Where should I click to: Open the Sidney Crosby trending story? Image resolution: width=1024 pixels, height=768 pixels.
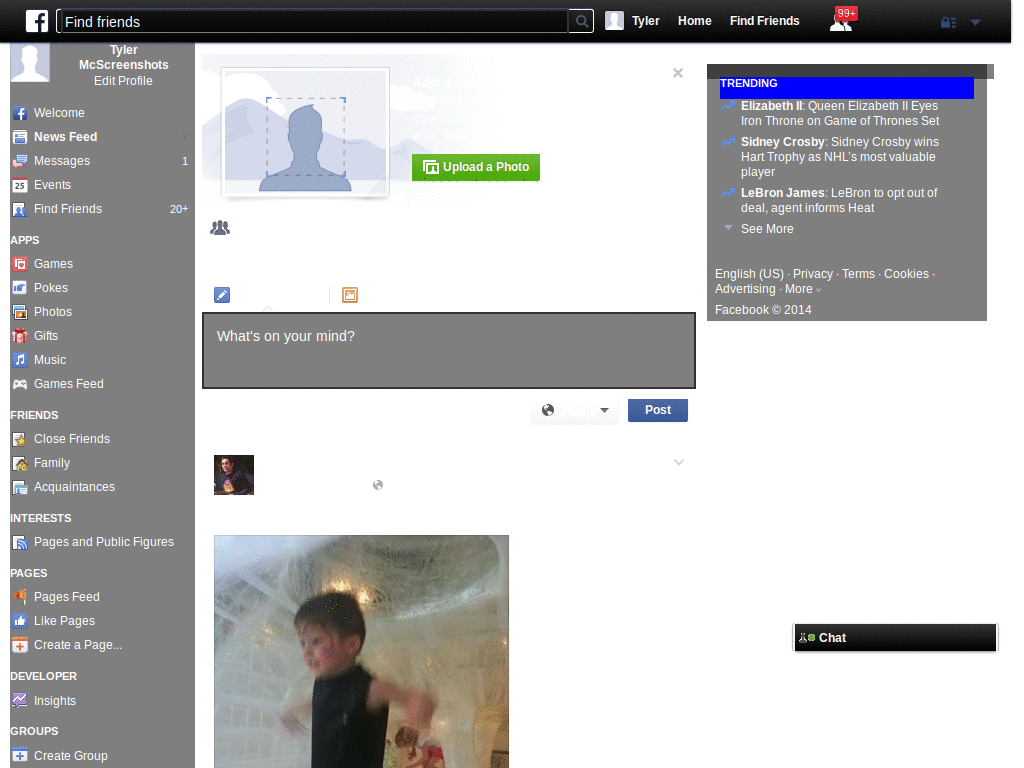(x=839, y=157)
